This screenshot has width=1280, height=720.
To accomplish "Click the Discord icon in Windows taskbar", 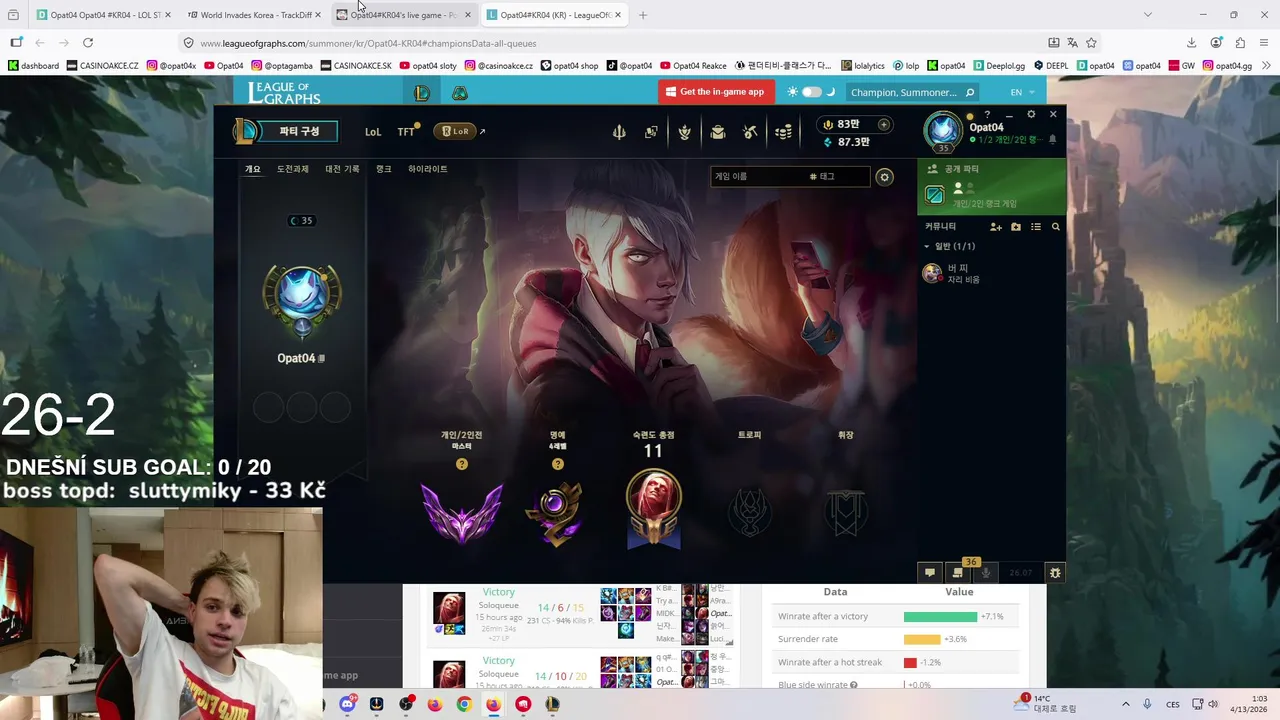I will coord(347,704).
